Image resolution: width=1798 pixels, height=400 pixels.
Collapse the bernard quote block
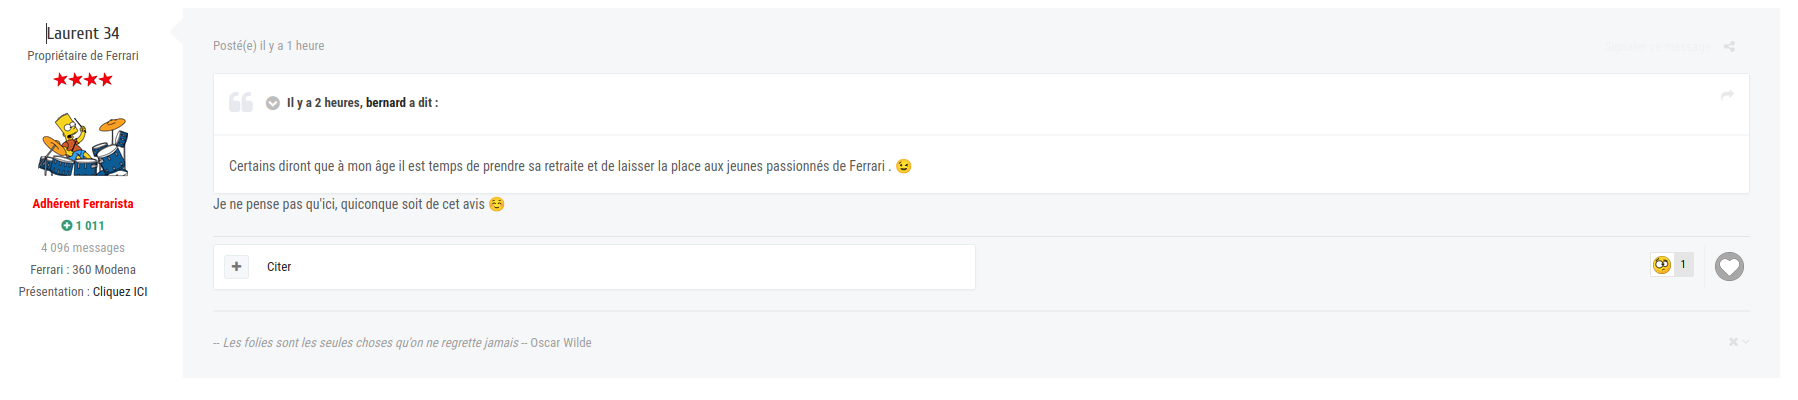pos(272,103)
